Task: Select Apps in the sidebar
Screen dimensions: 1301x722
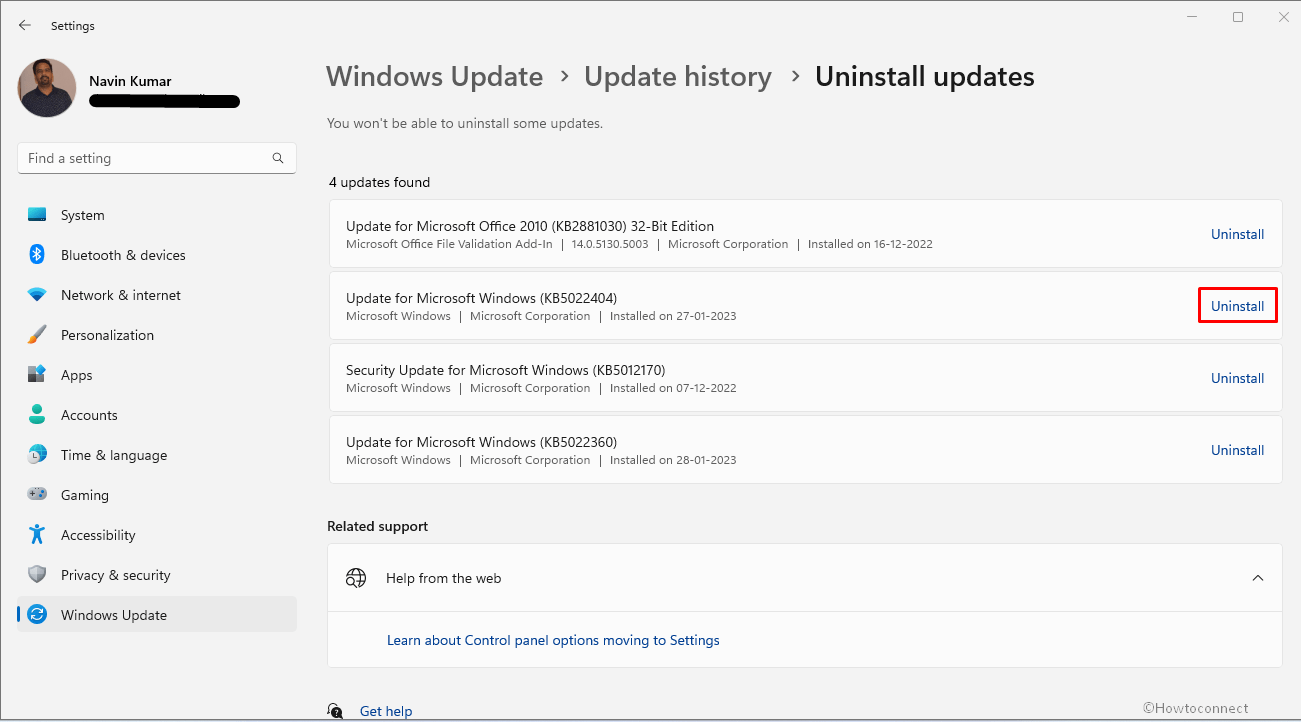Action: (x=157, y=375)
